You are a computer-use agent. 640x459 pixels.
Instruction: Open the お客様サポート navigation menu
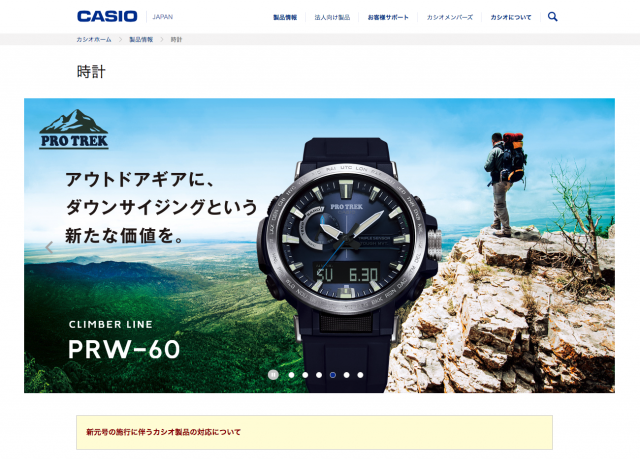pyautogui.click(x=388, y=17)
